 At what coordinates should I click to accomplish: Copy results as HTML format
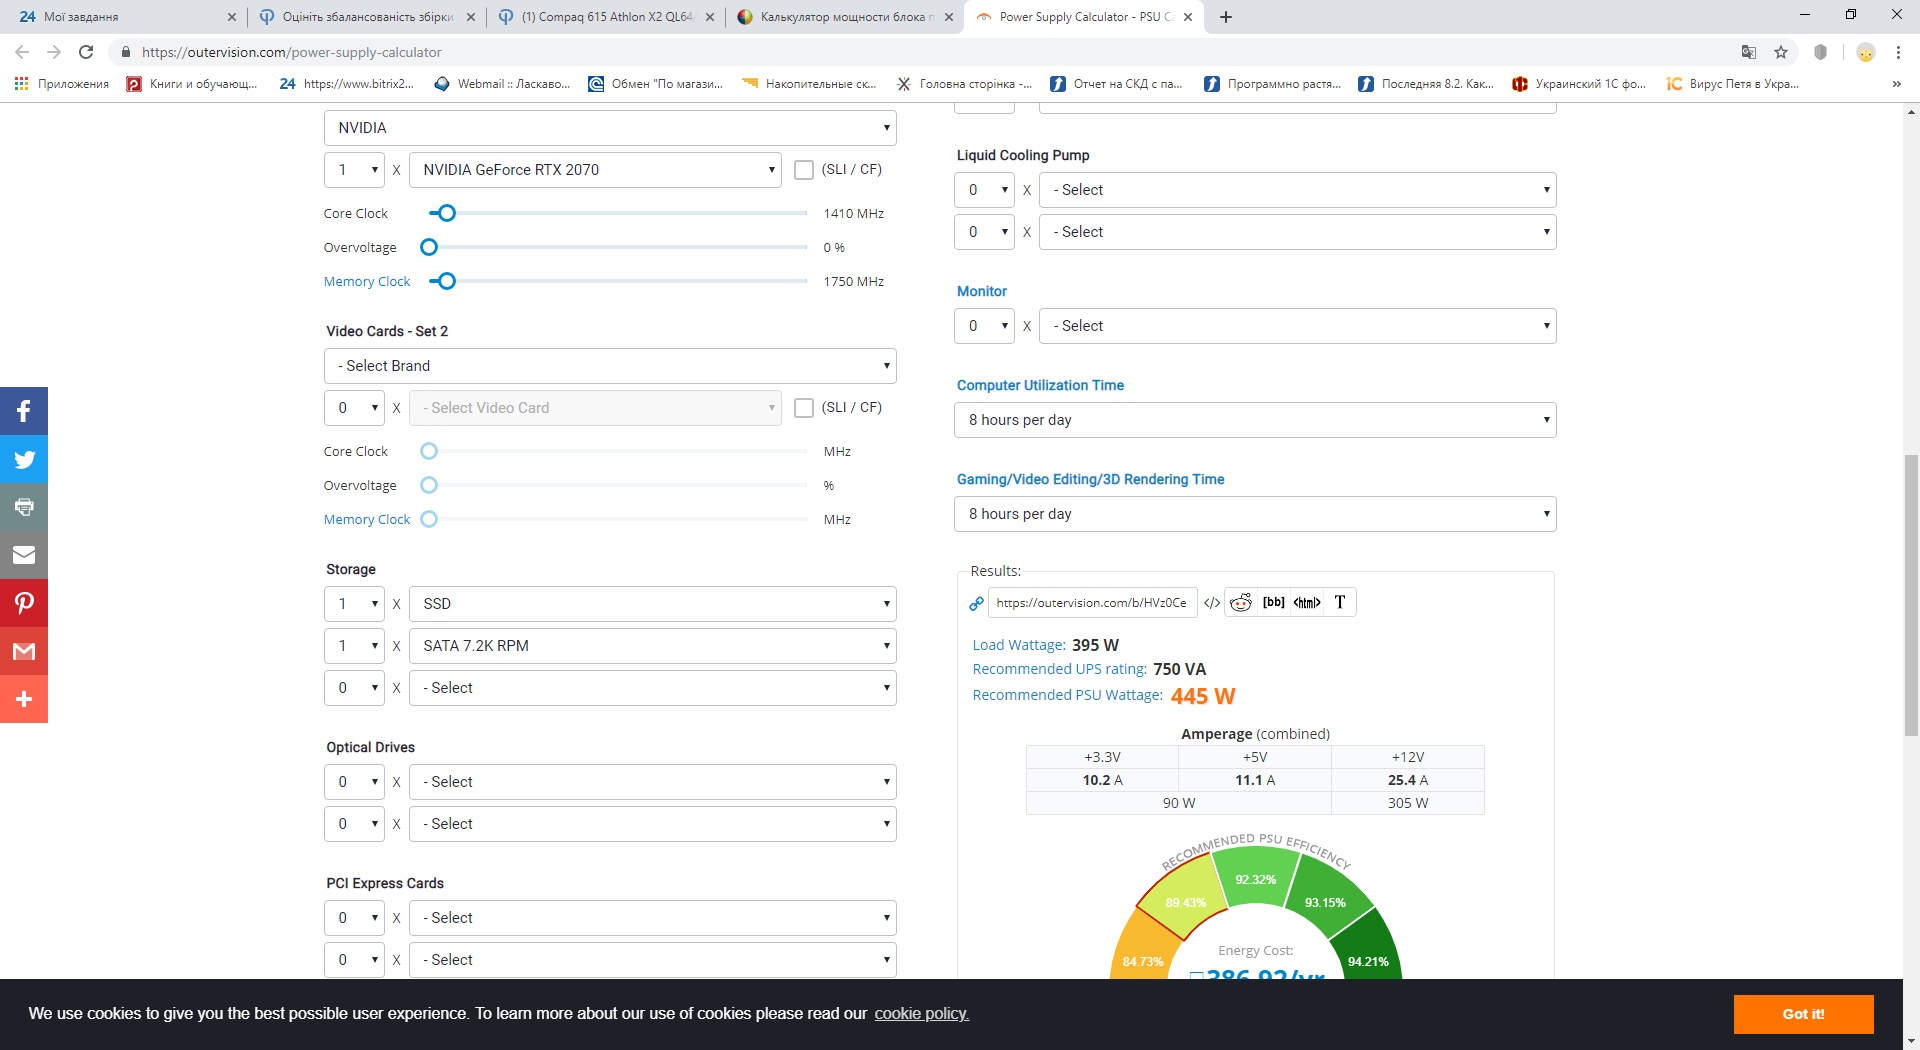pos(1306,602)
